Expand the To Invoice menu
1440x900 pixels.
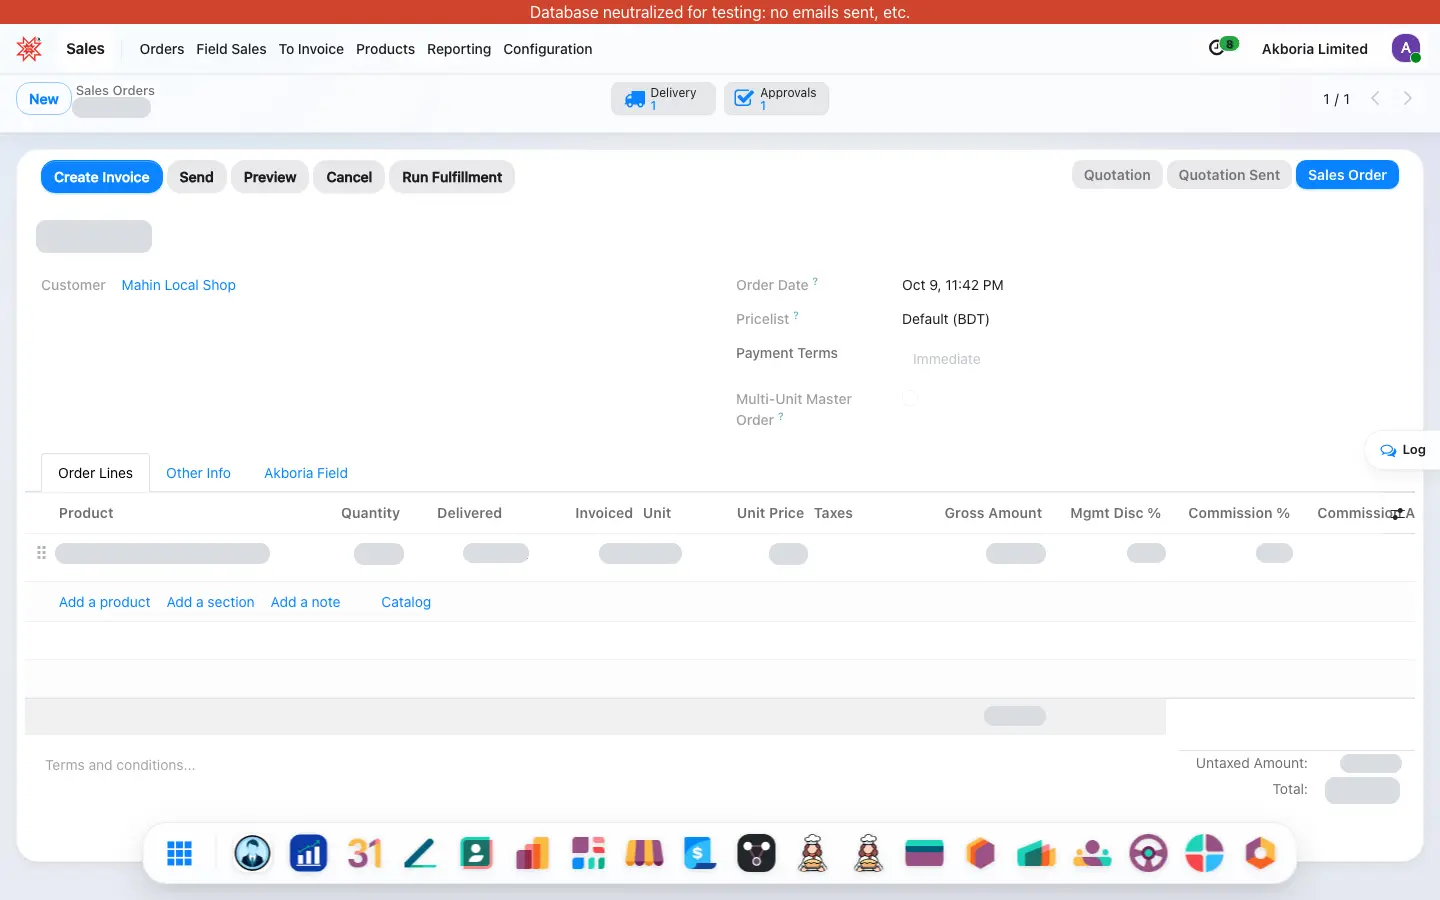311,49
